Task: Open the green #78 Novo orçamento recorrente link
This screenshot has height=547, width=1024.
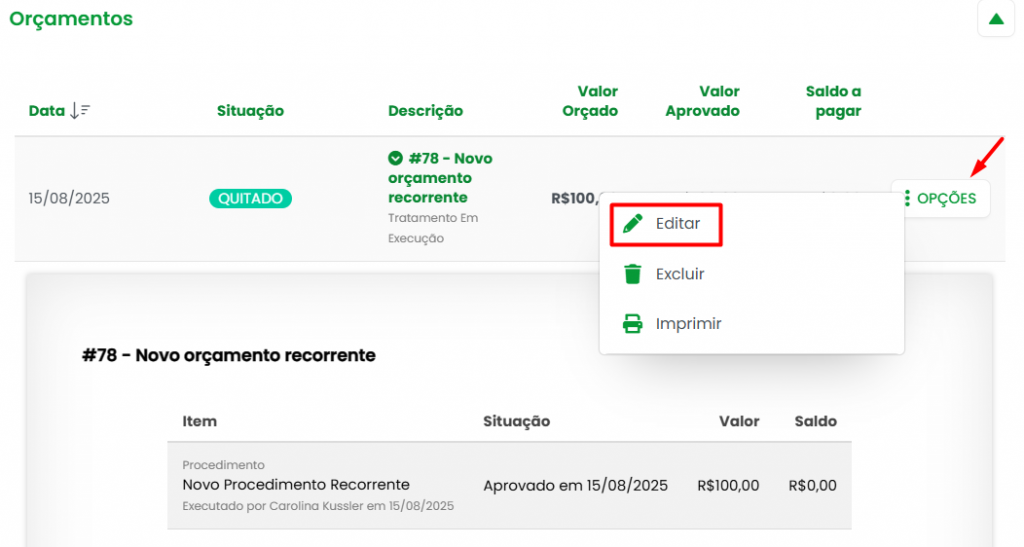Action: (x=440, y=178)
